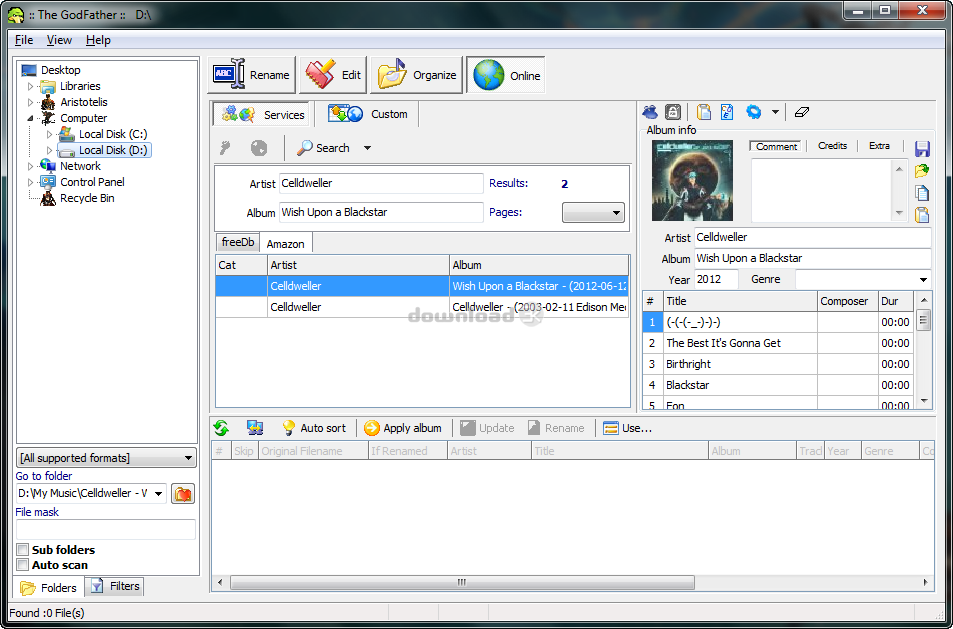Enable the Sub folders checkbox
953x629 pixels.
coord(22,550)
